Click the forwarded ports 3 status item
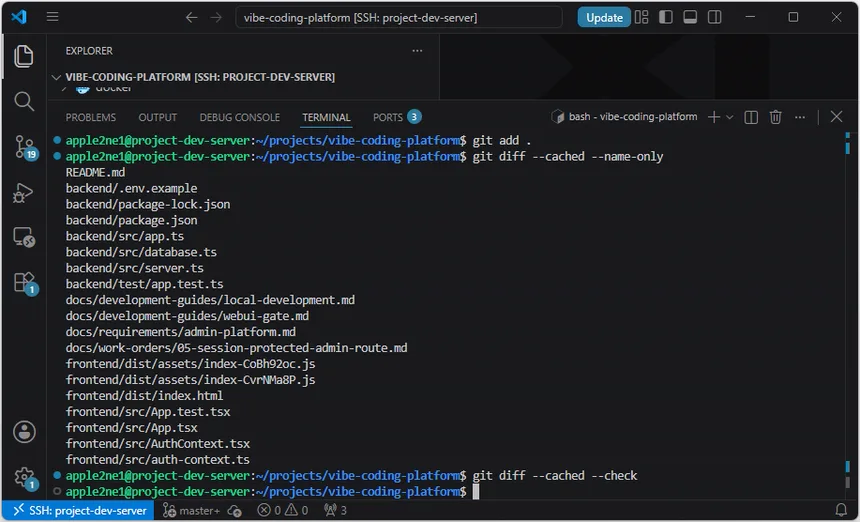The image size is (860, 522). [x=336, y=510]
